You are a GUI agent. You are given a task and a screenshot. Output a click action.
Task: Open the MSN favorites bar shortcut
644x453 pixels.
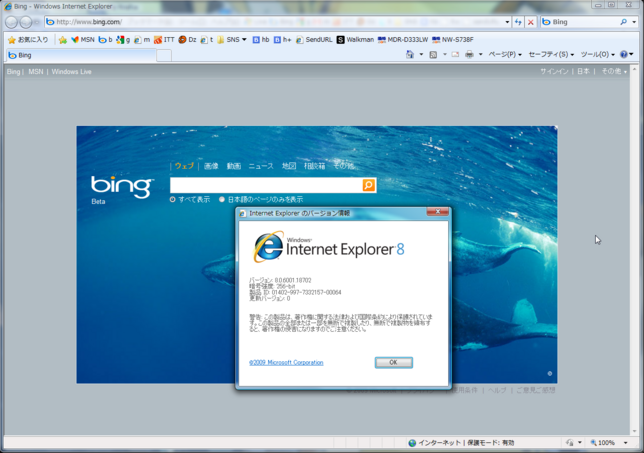[83, 40]
